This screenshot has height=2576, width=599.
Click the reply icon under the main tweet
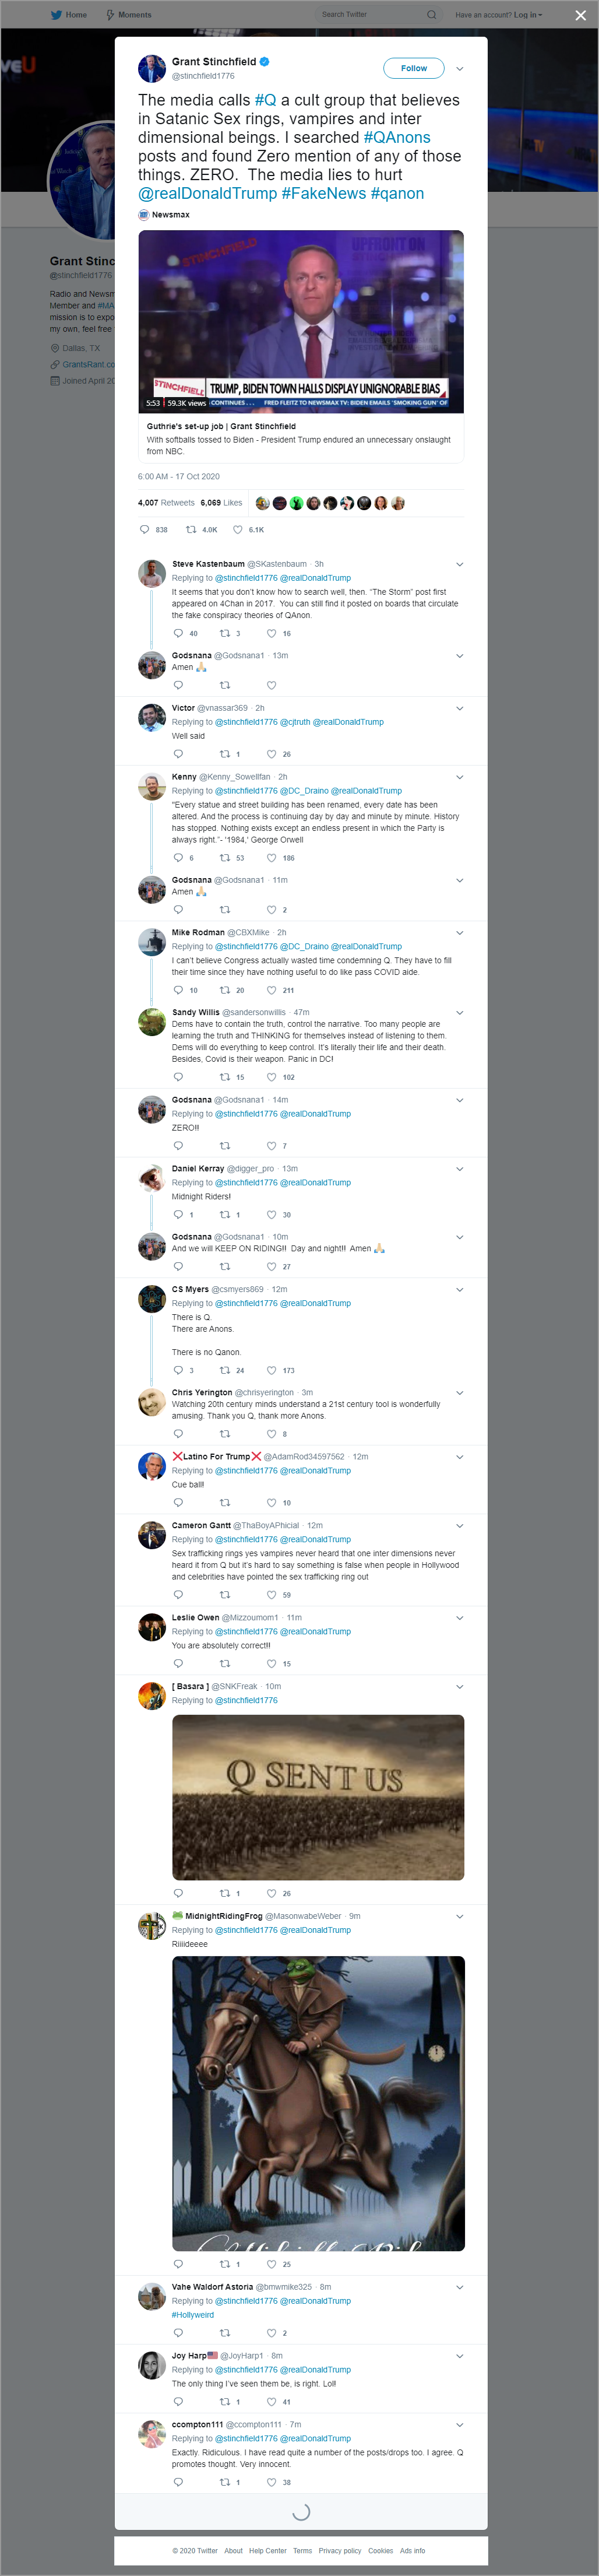click(144, 529)
